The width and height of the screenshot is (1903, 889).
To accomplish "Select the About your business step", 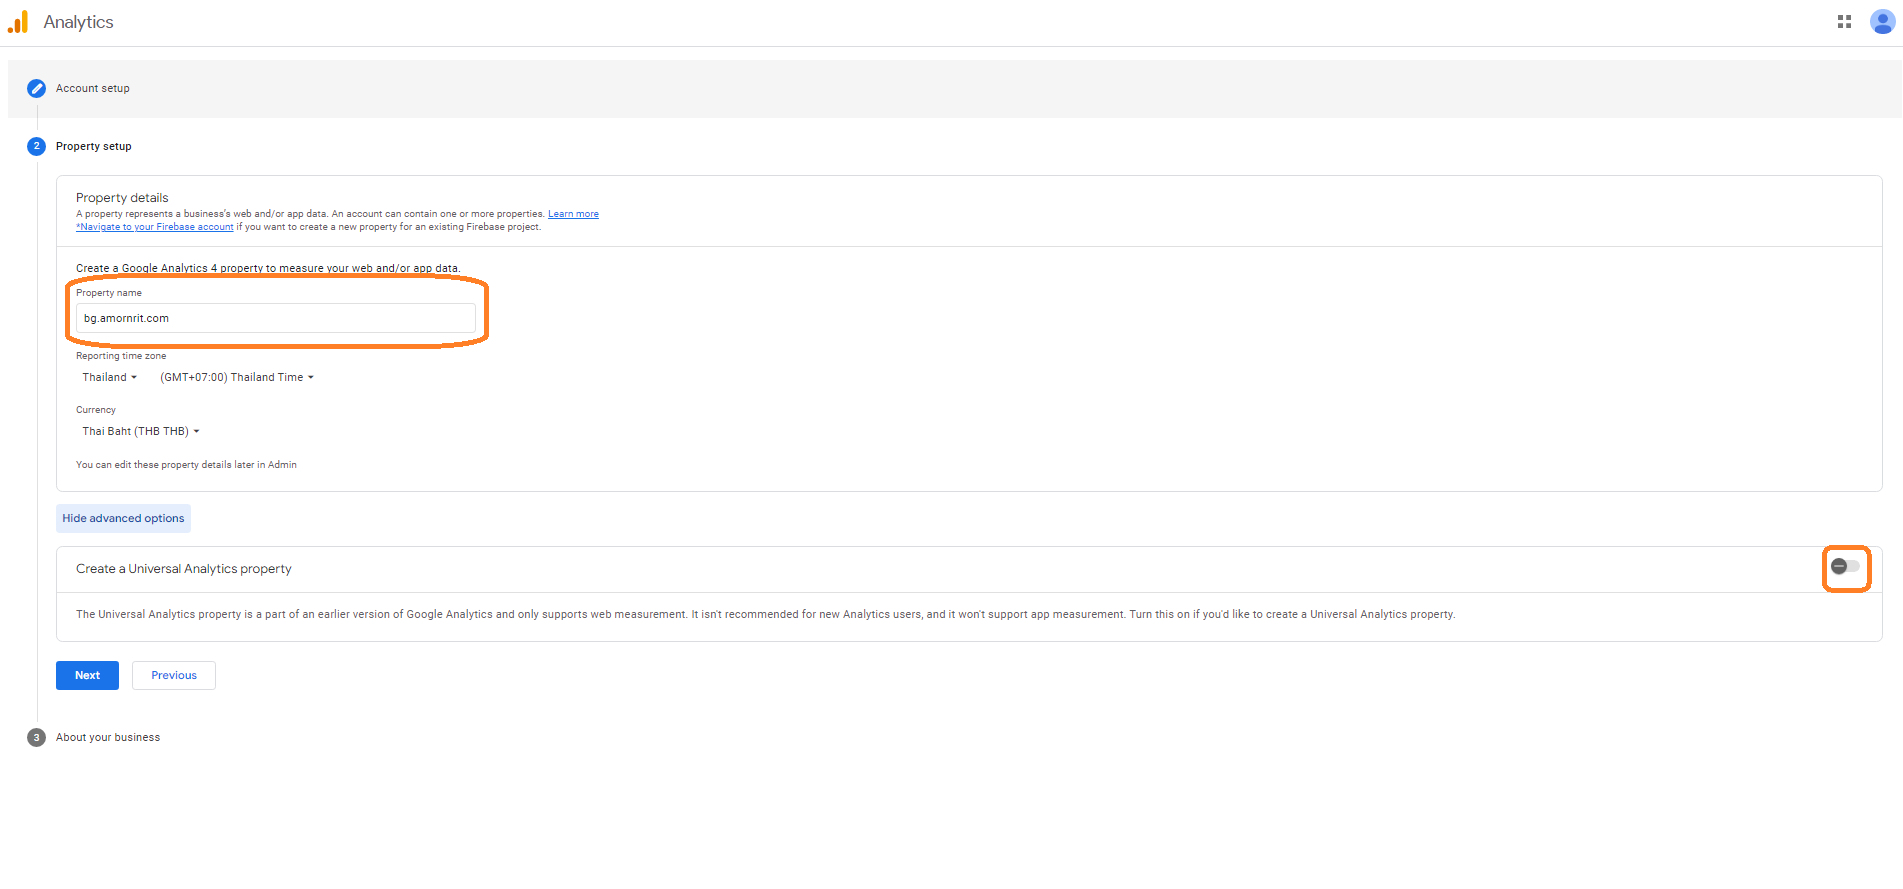I will tap(108, 737).
